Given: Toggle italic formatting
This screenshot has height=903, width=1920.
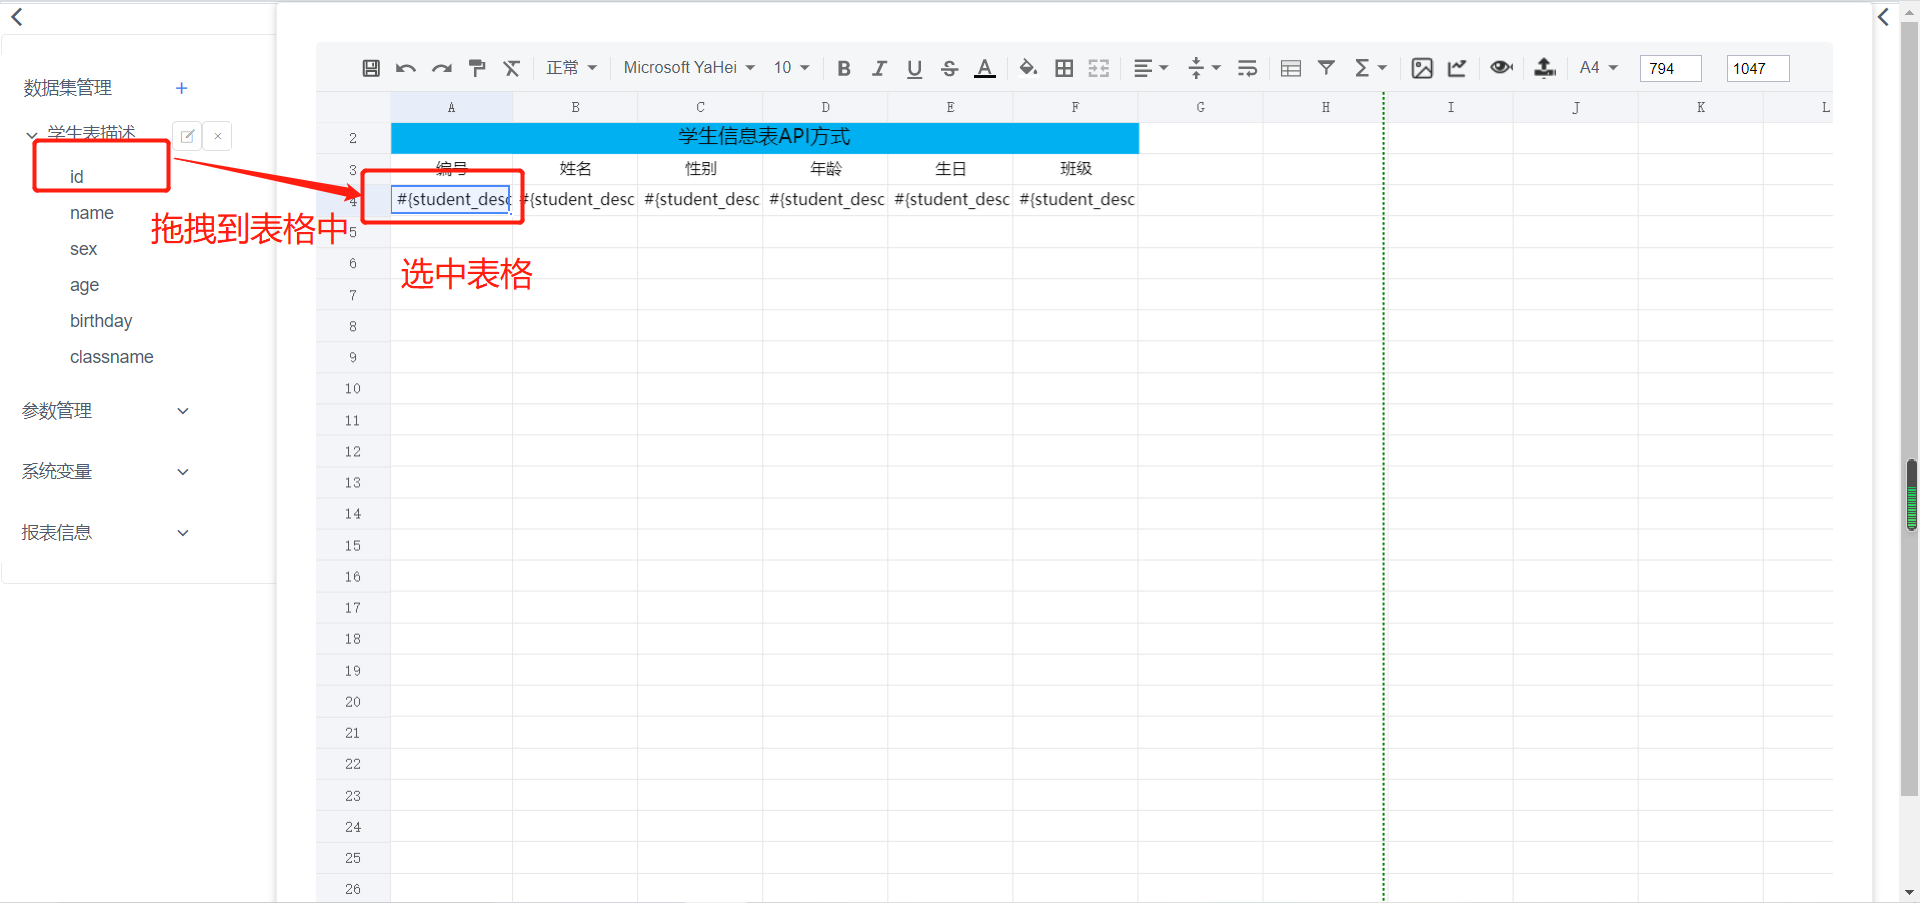Looking at the screenshot, I should point(879,68).
